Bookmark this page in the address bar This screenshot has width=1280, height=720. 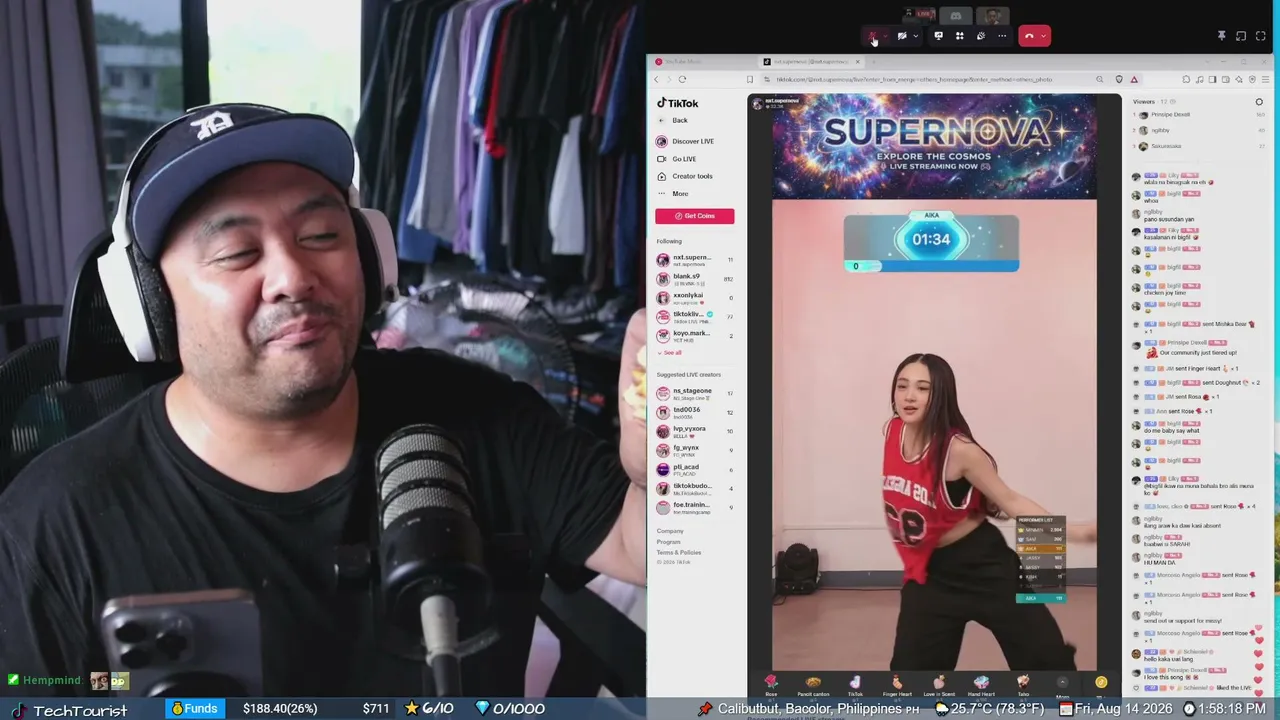749,79
